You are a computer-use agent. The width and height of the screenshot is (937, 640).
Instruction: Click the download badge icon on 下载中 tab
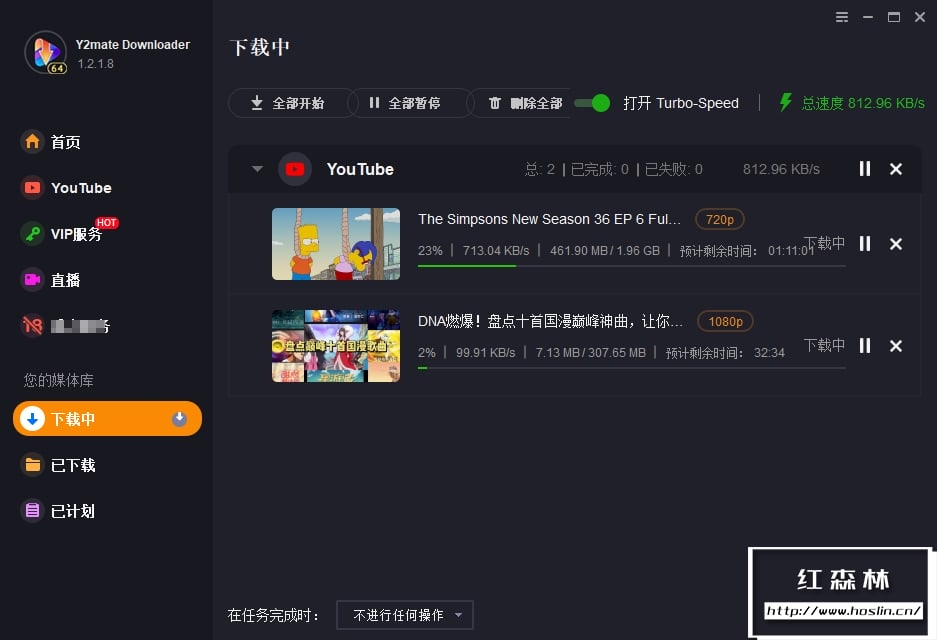click(x=179, y=418)
